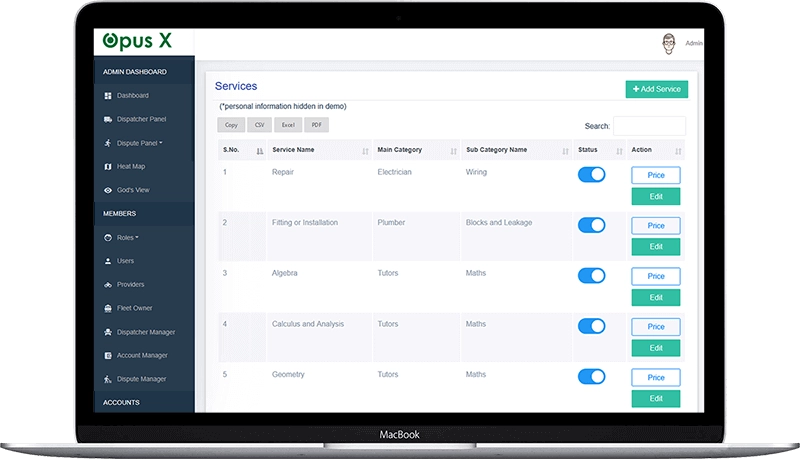Export table as CSV
Viewport: 800px width, 459px height.
click(259, 125)
